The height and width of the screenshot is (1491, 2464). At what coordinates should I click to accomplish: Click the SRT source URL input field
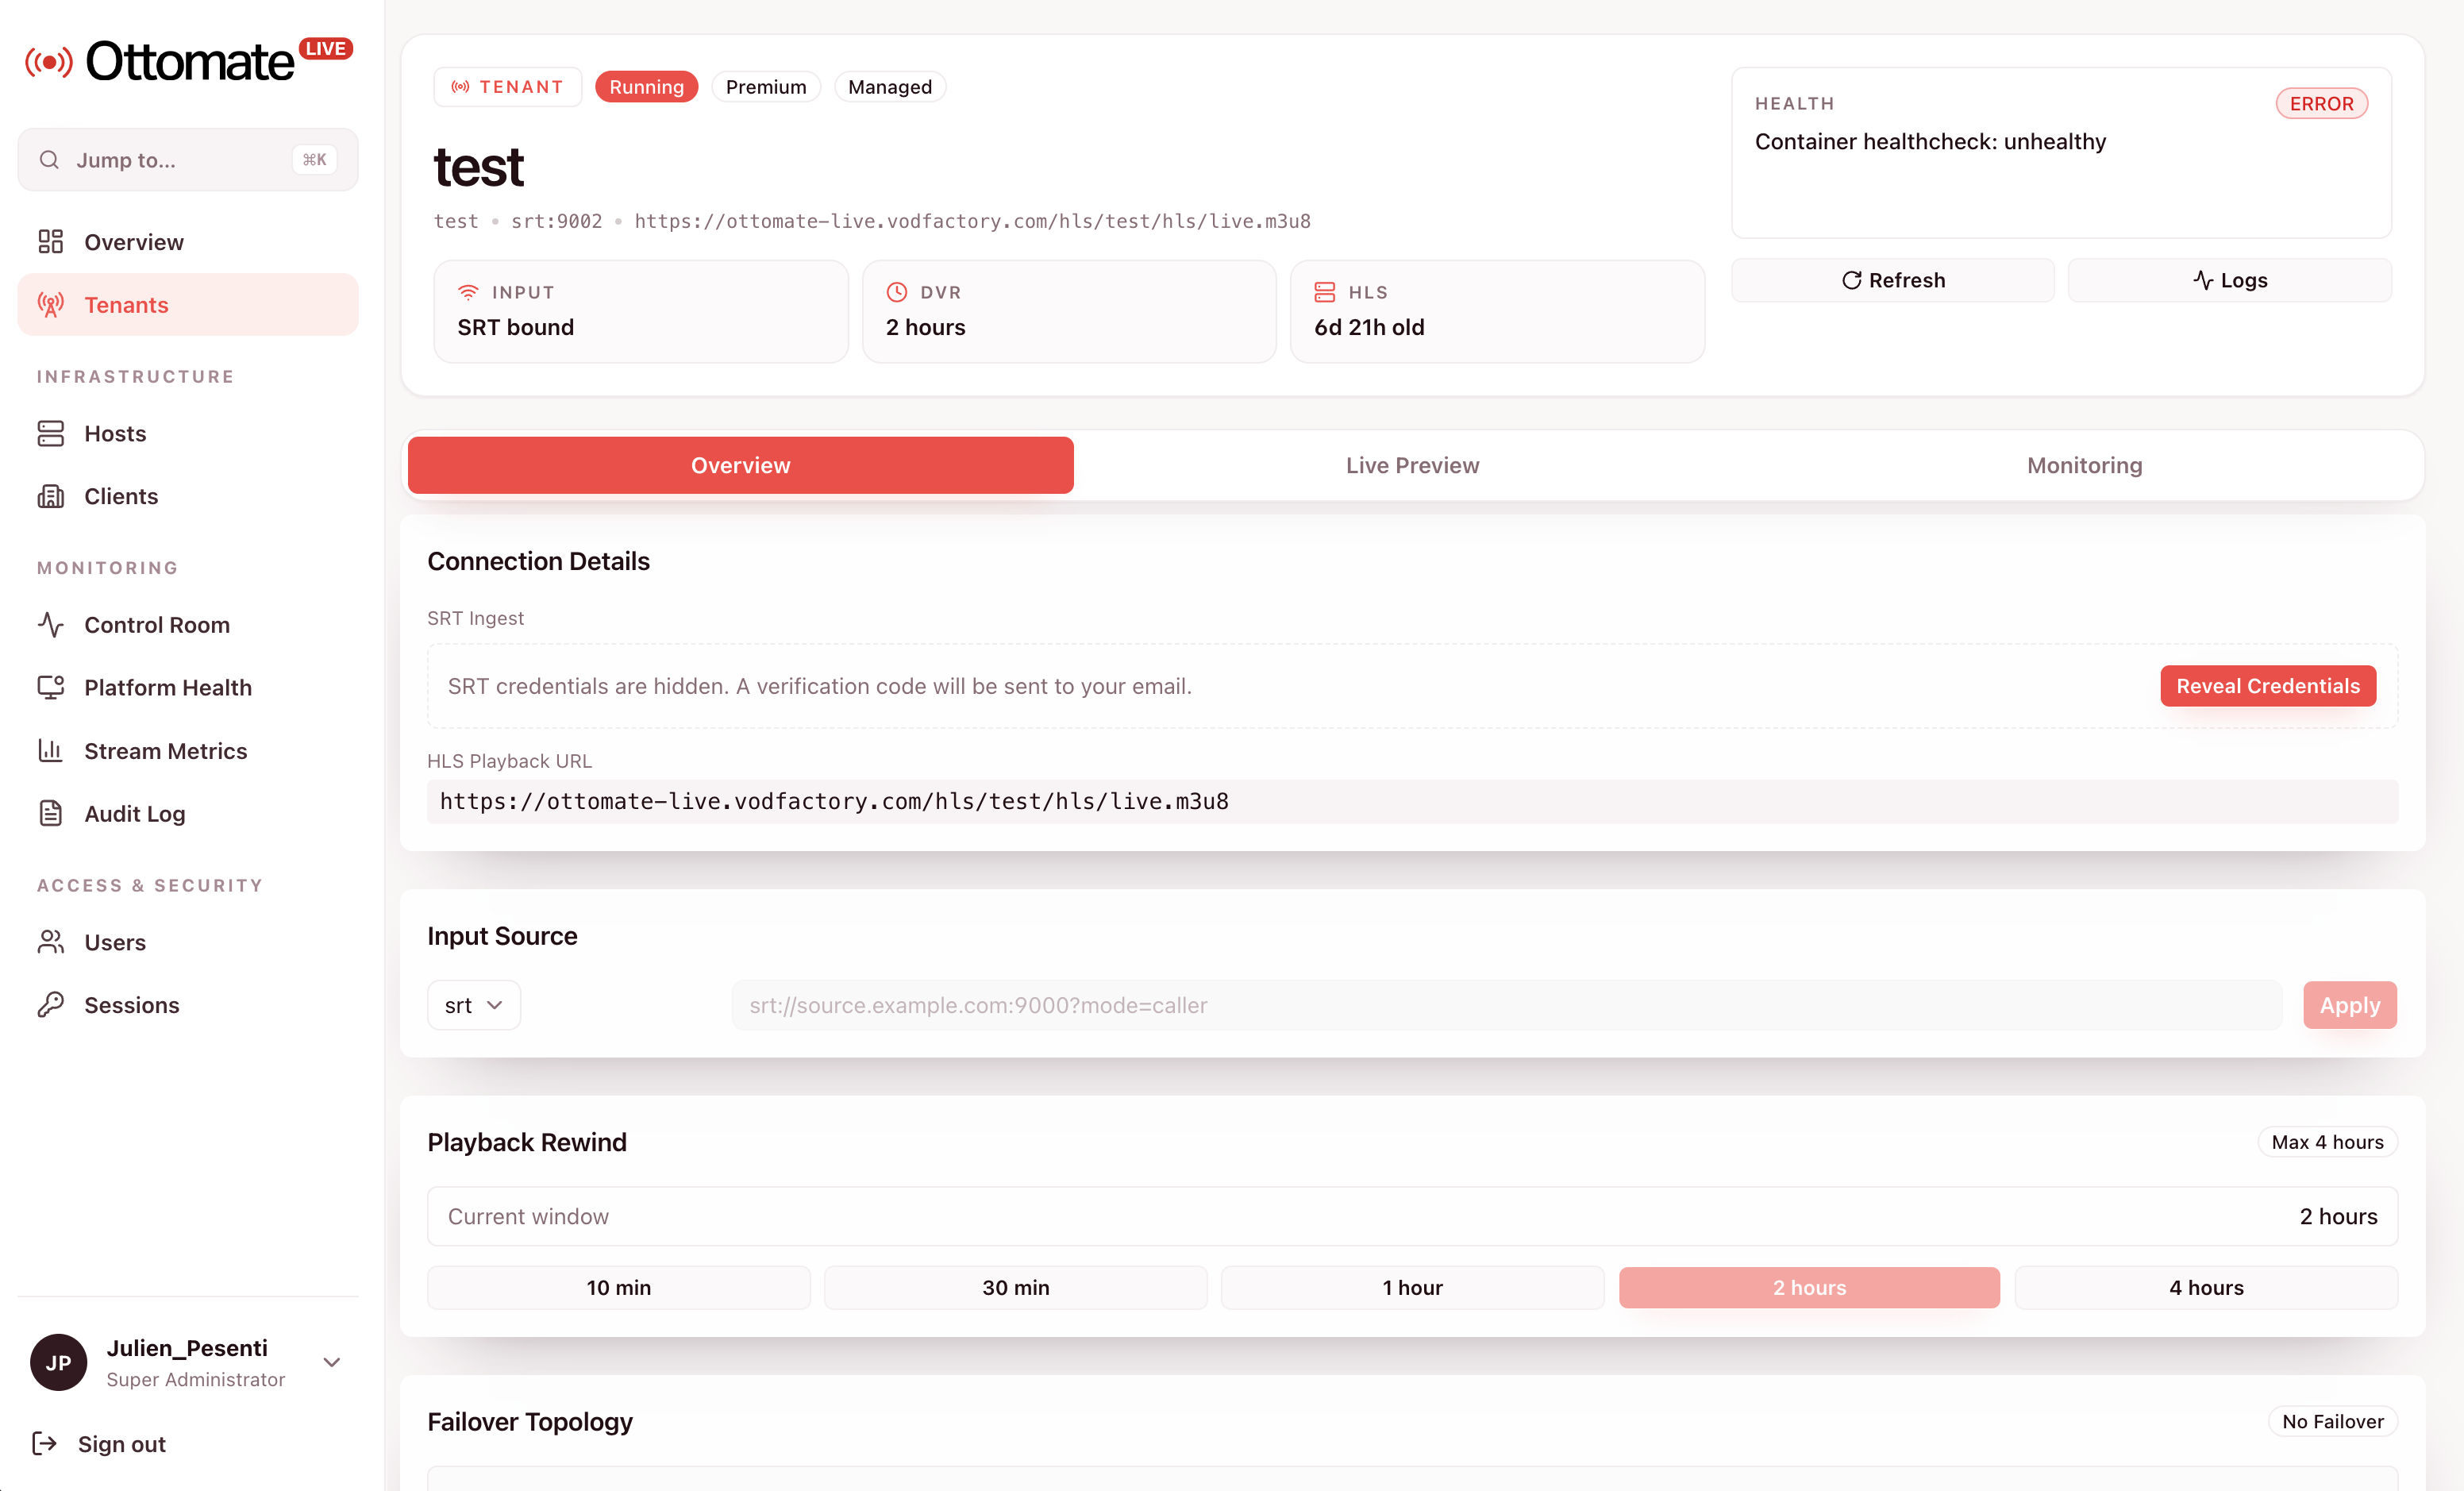coord(1507,1005)
